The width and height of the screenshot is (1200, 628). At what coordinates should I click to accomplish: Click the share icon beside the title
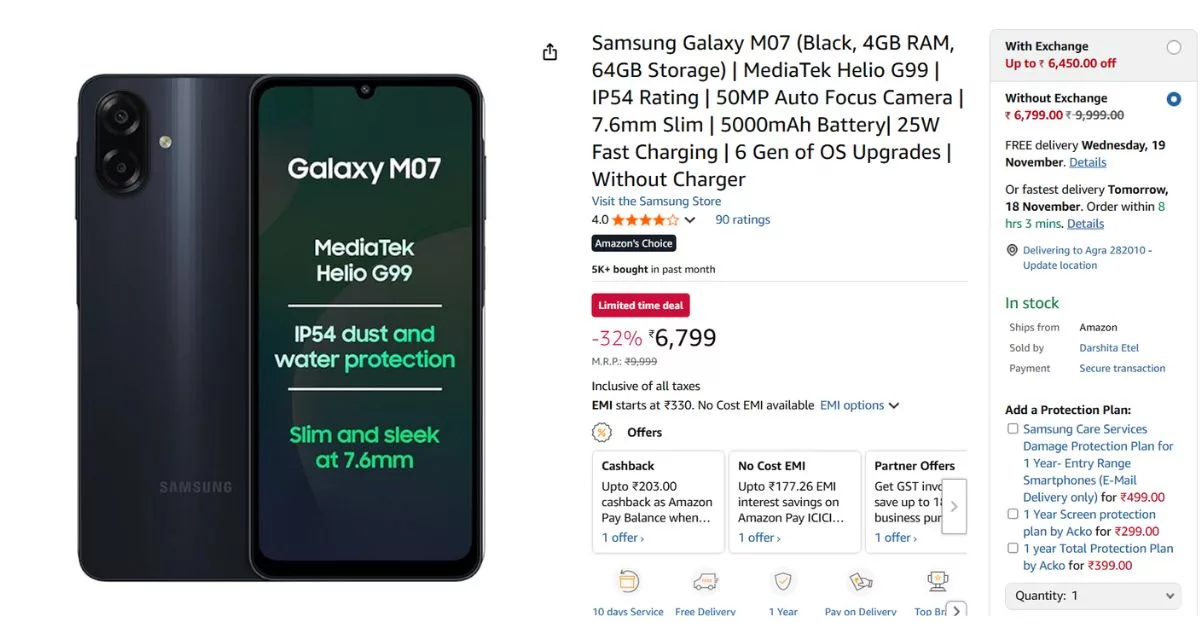point(549,51)
